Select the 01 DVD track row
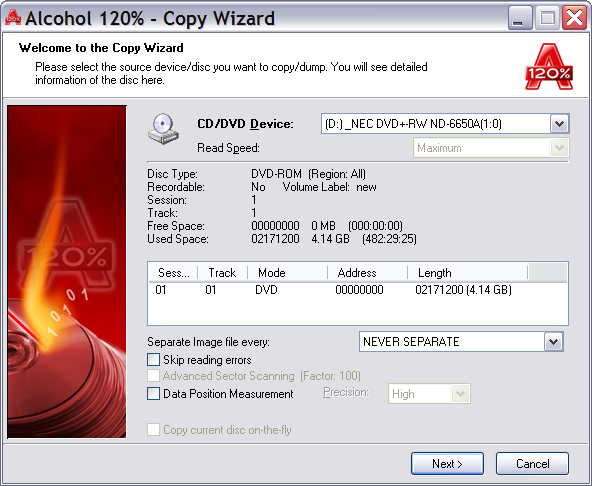Viewport: 592px width, 486px height. (358, 290)
